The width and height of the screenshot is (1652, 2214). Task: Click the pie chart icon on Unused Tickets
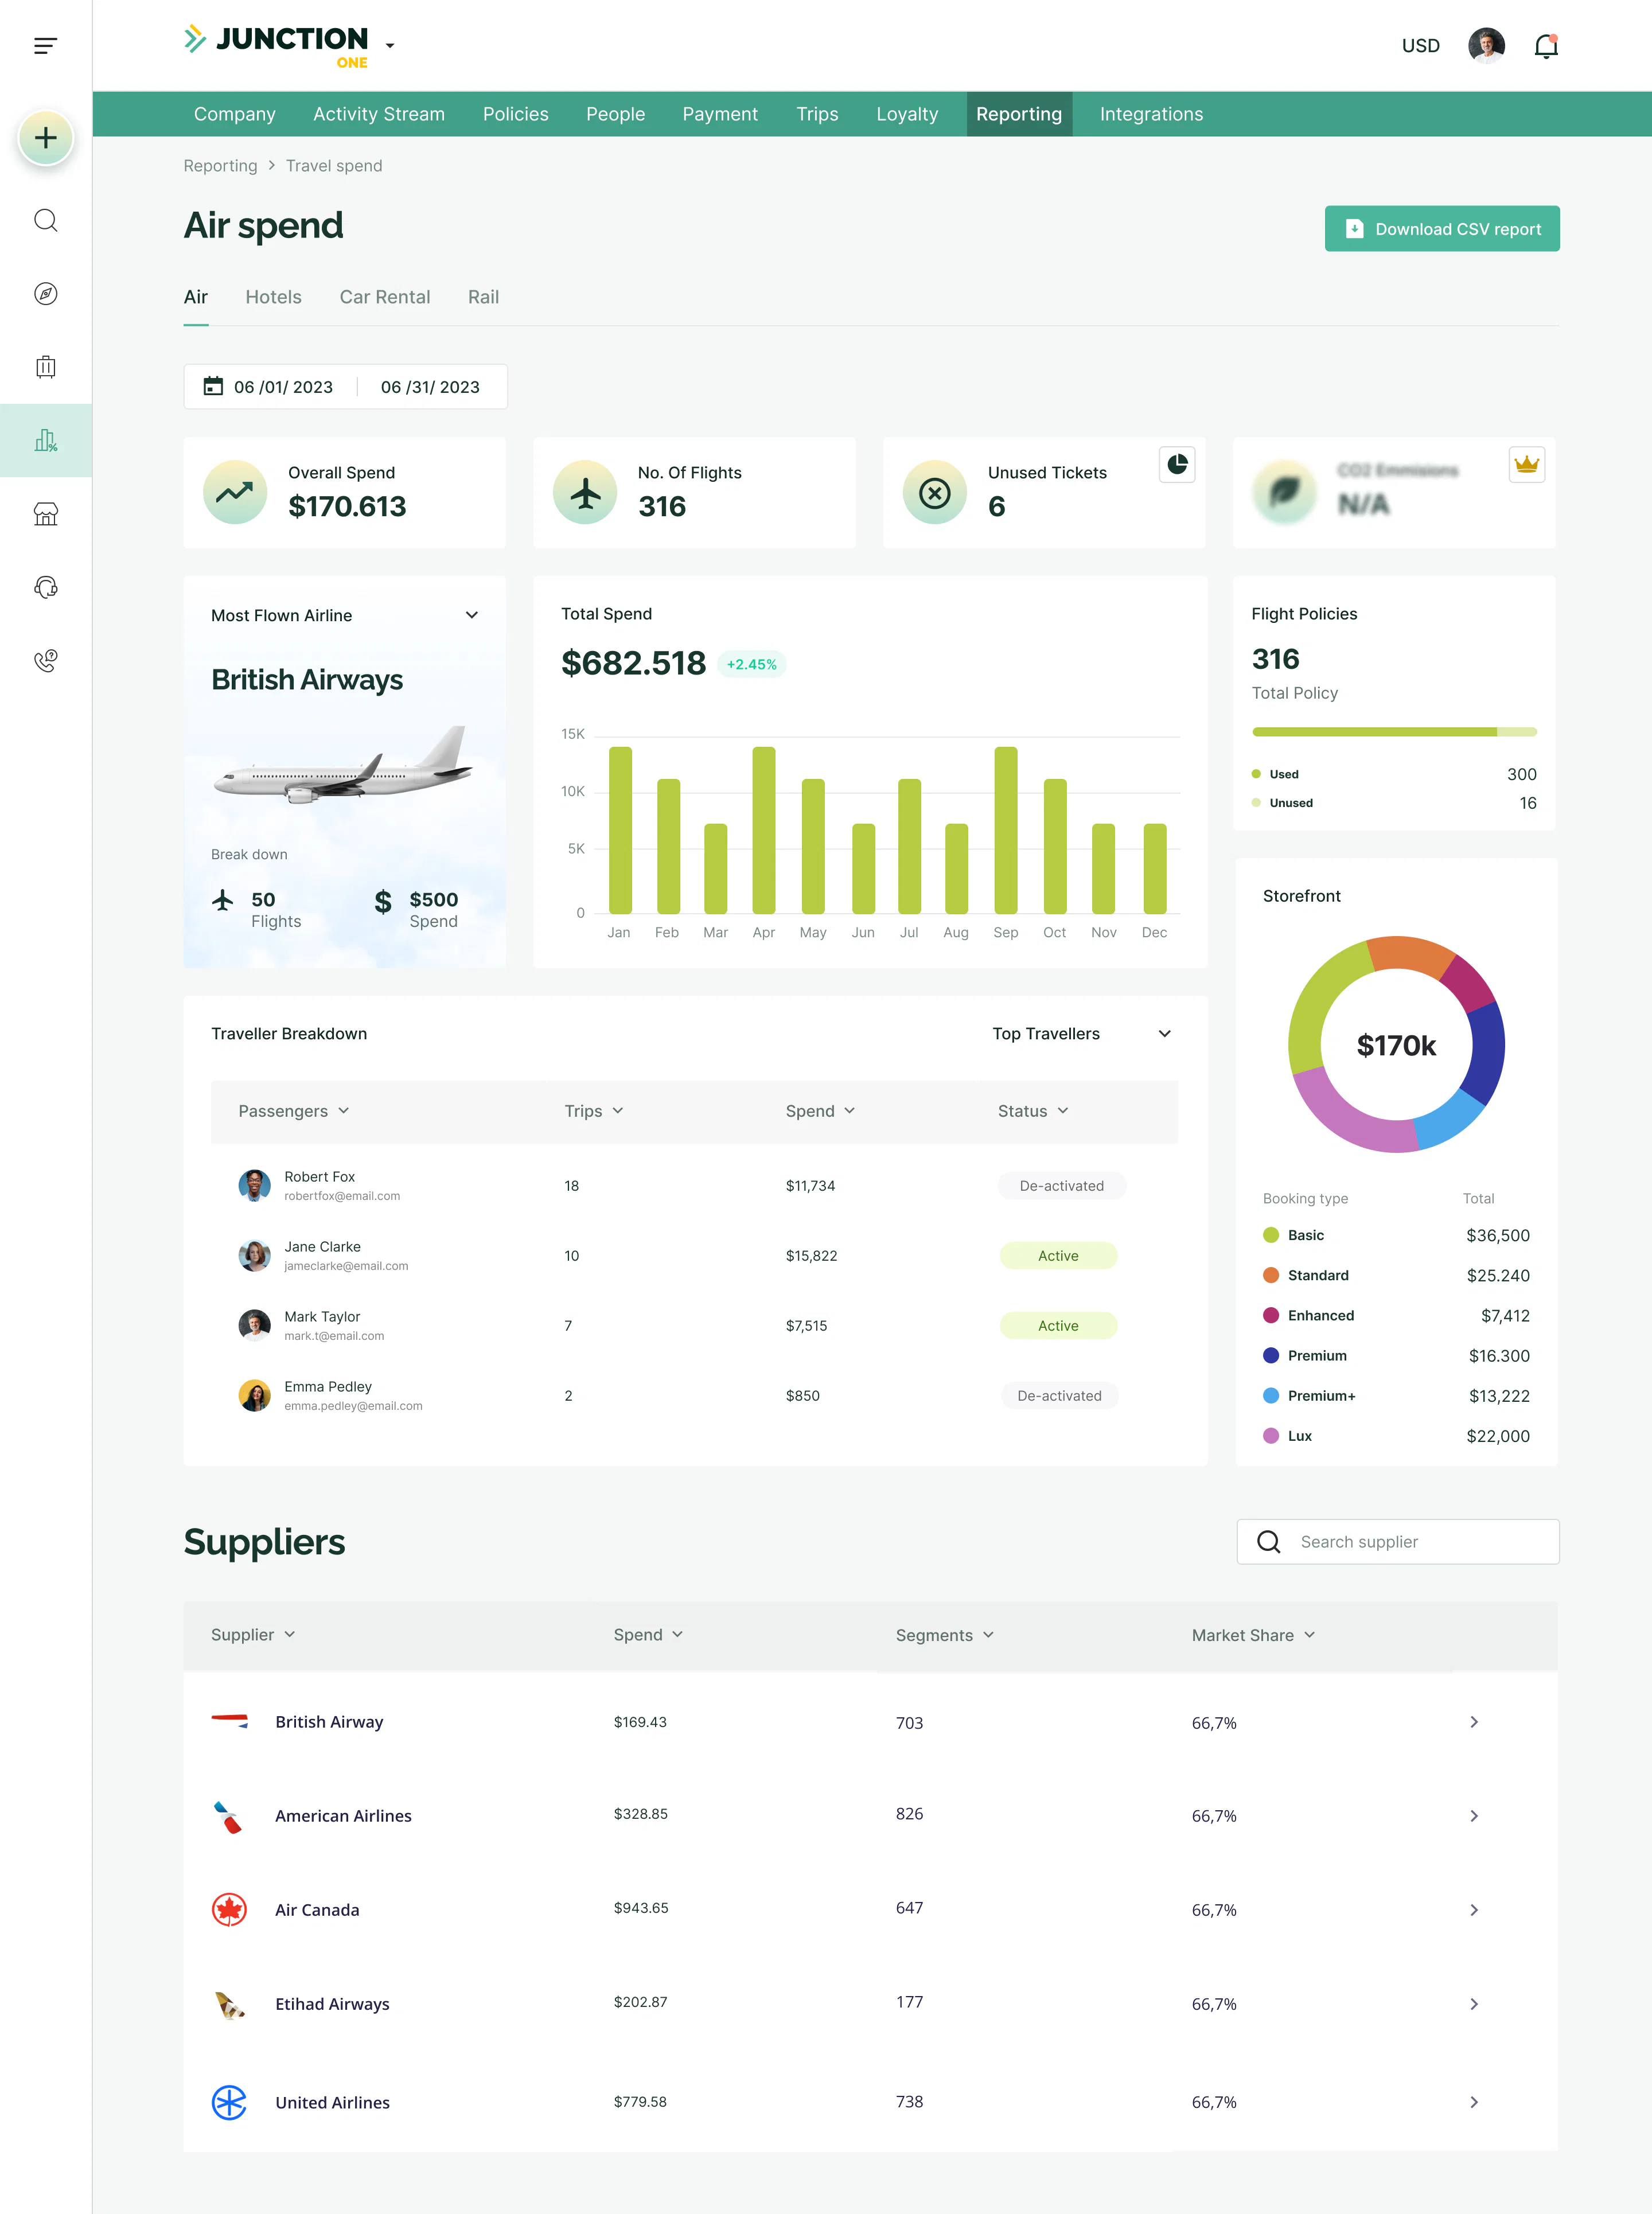click(1177, 465)
